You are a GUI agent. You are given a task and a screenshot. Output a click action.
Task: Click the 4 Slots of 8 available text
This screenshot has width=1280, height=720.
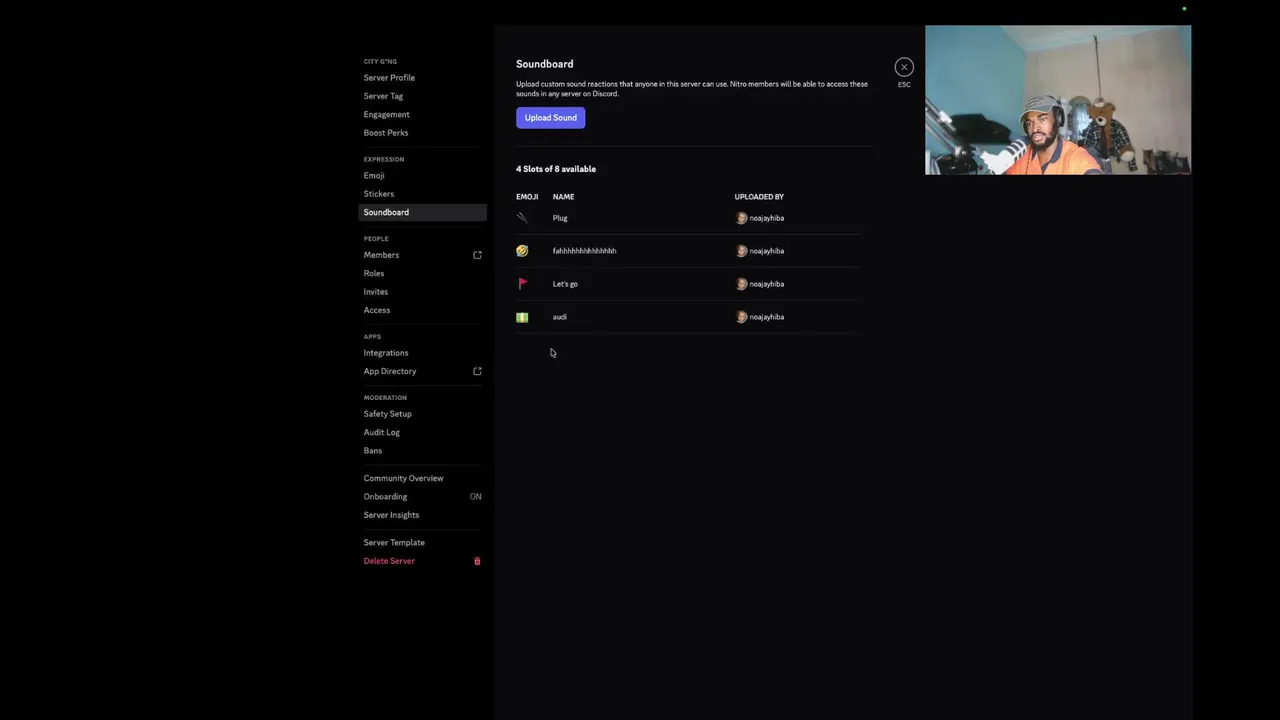coord(556,169)
